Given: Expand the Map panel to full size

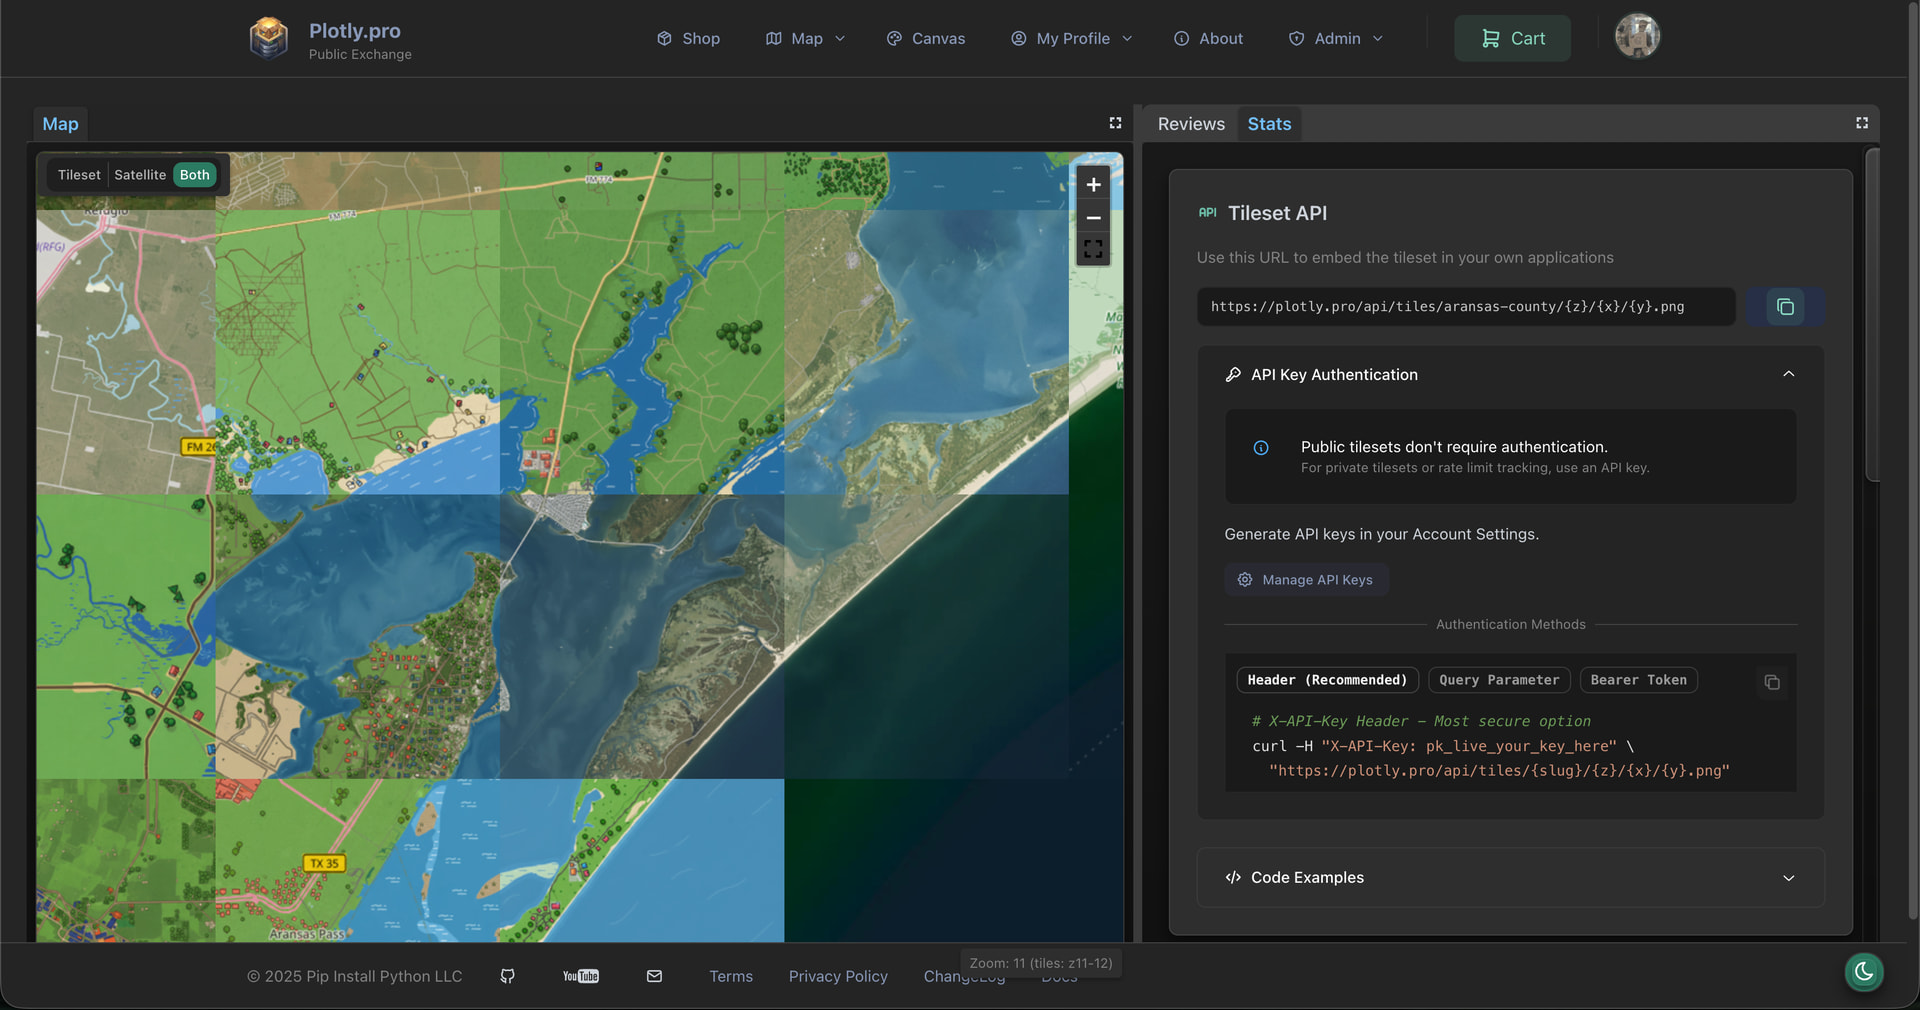Looking at the screenshot, I should tap(1115, 123).
